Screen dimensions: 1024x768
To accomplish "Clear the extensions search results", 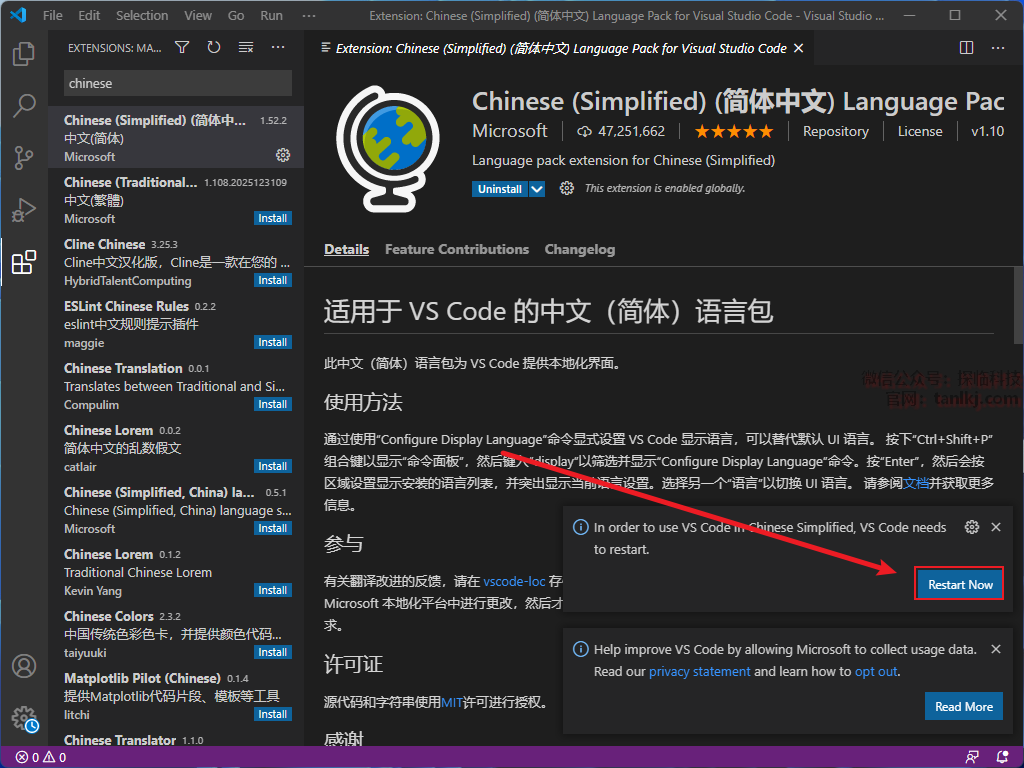I will 246,48.
